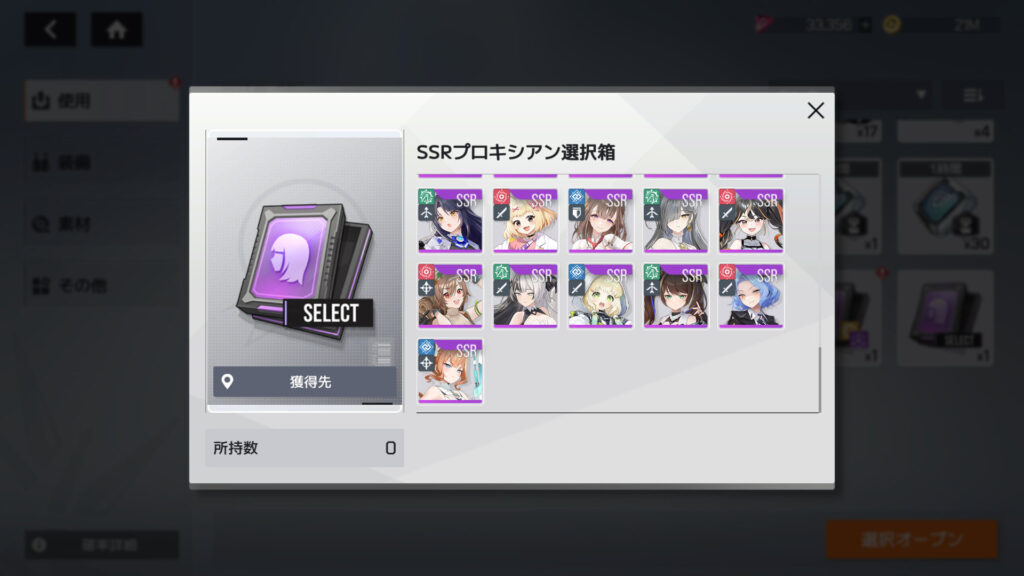Select the dark brown twin-tail SSR character
The image size is (1024, 576).
click(x=675, y=296)
